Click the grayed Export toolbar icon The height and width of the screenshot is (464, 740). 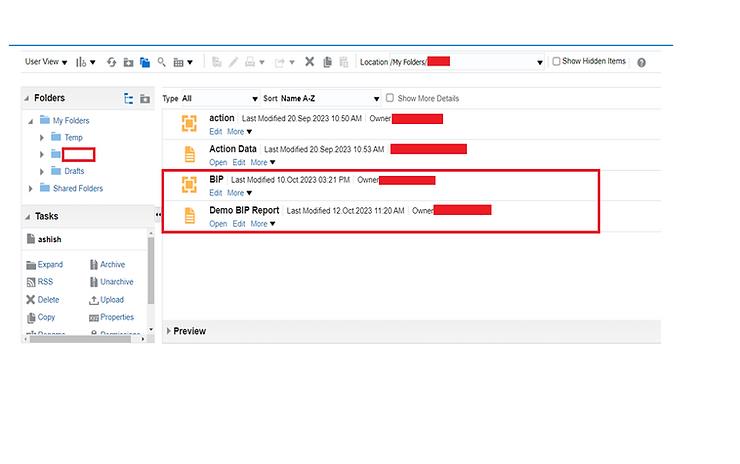click(285, 62)
